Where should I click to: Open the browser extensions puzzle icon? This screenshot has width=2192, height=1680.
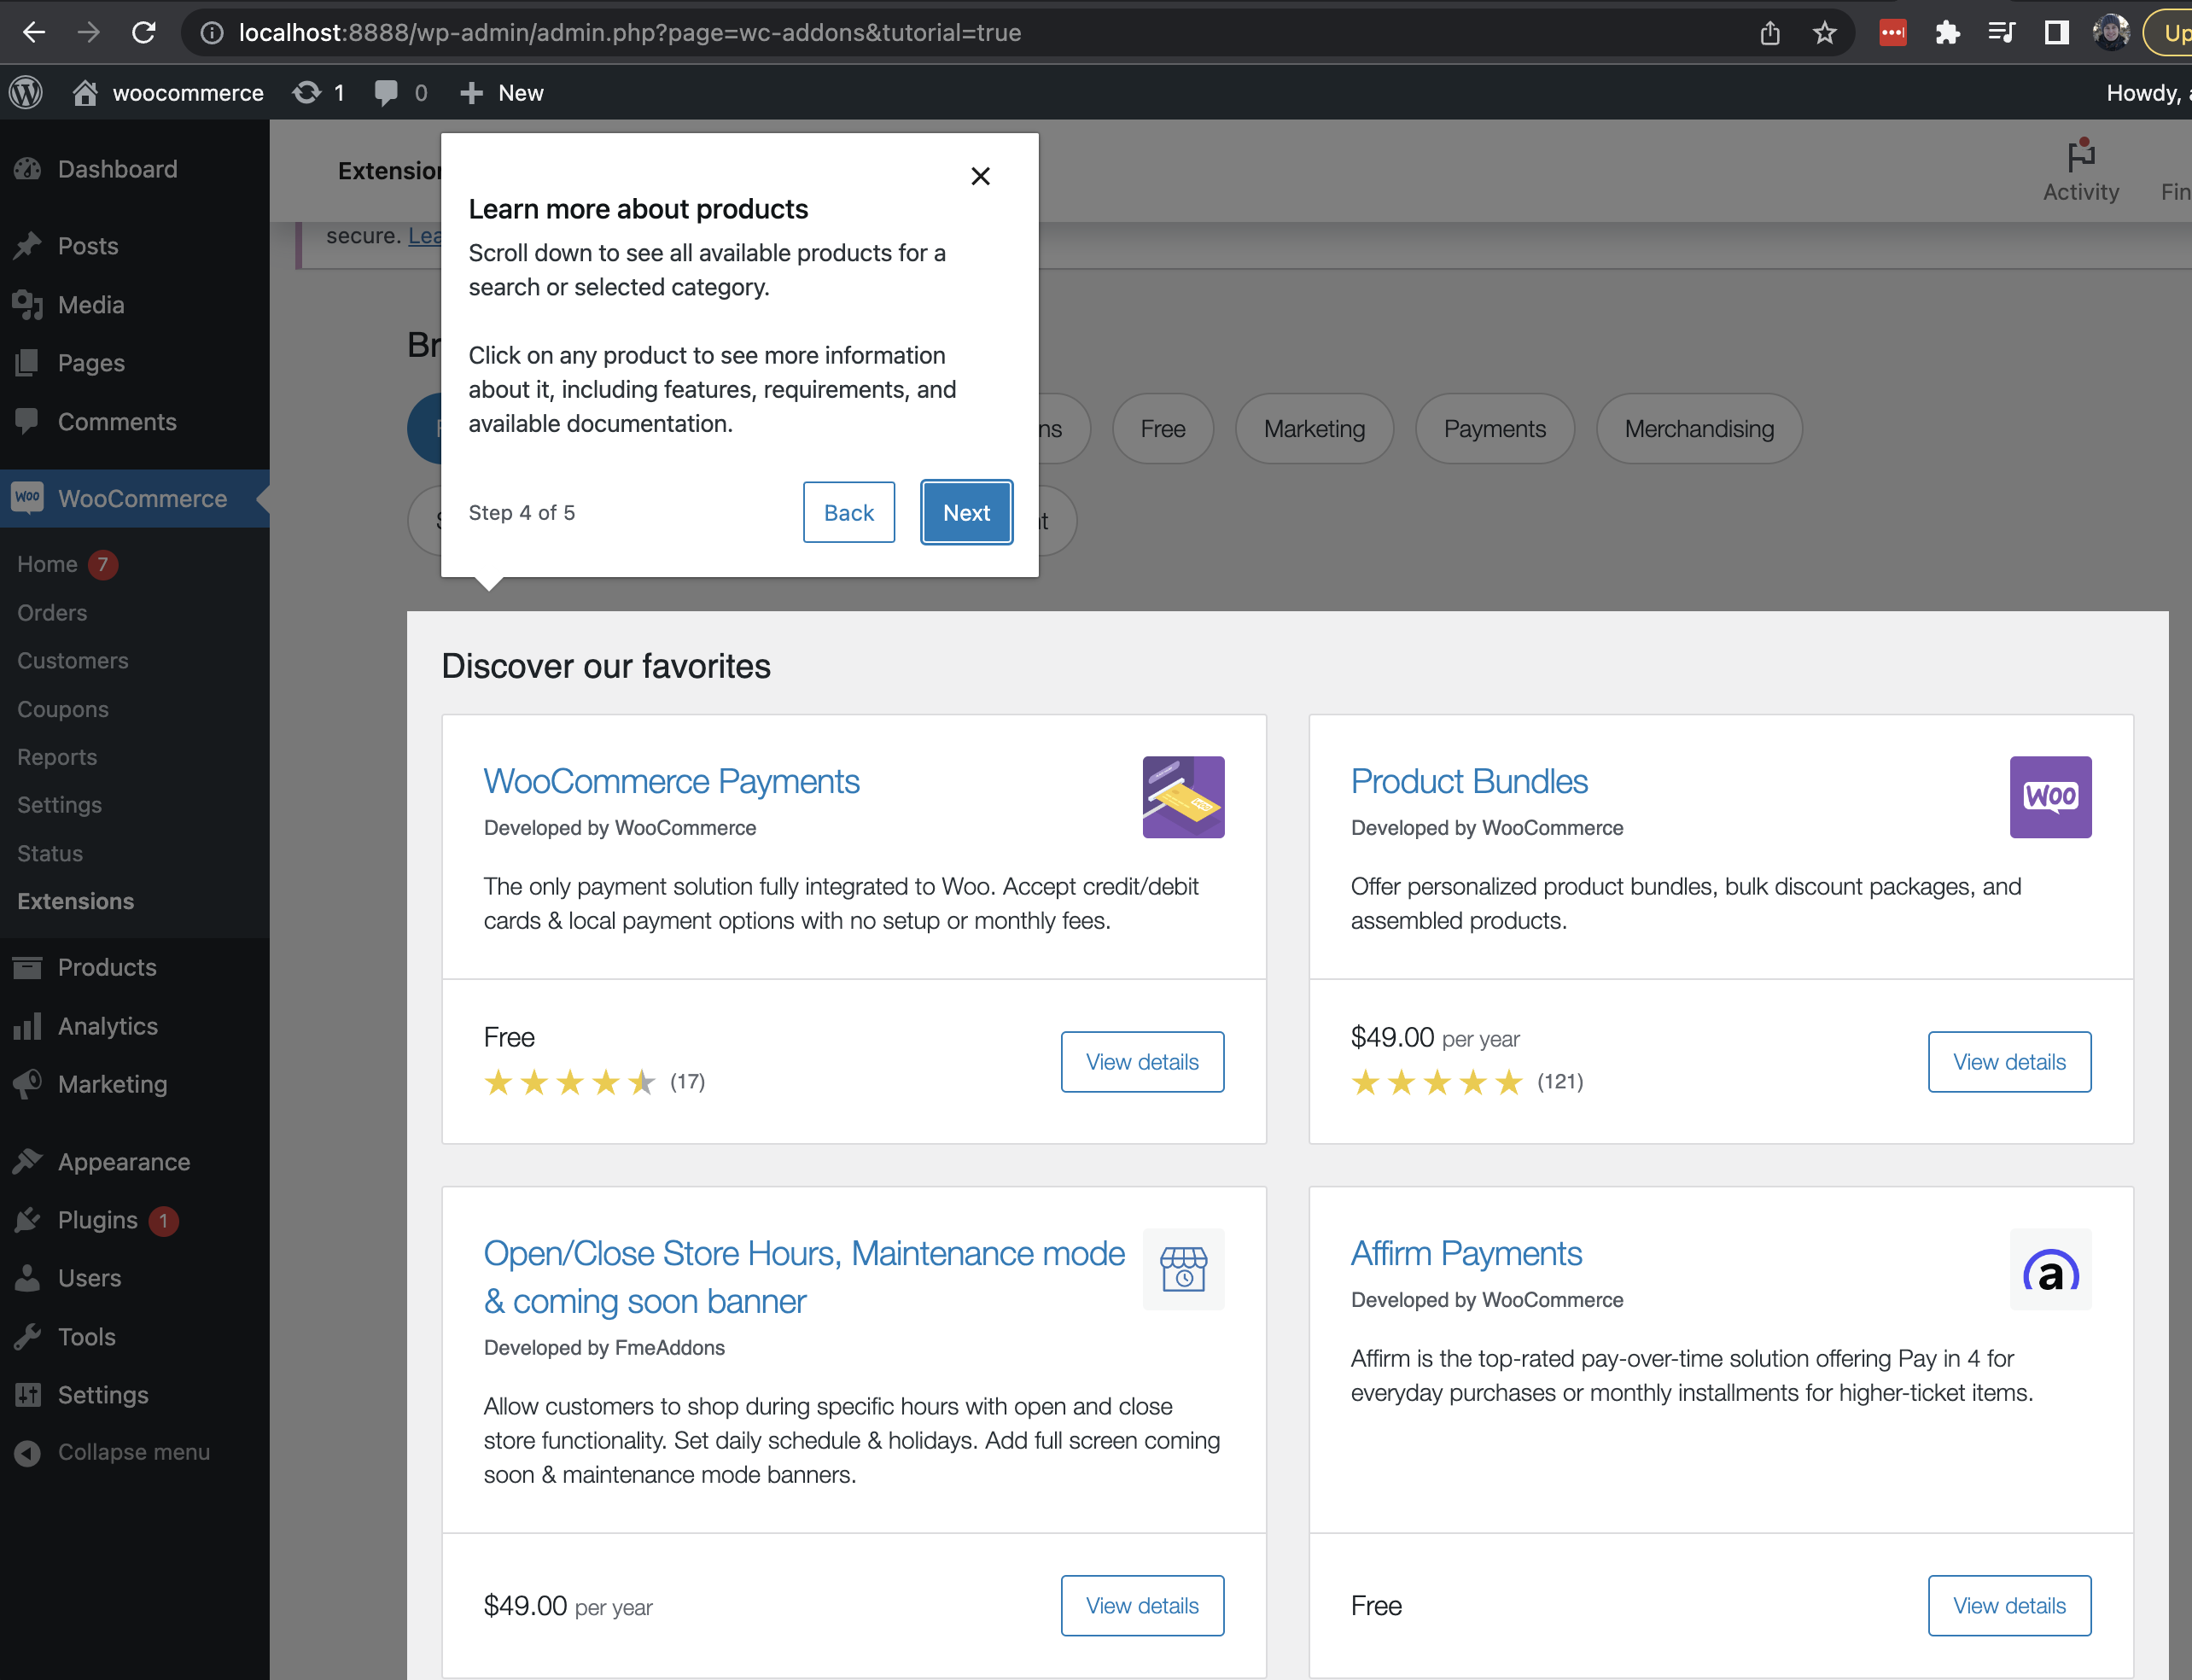1947,33
